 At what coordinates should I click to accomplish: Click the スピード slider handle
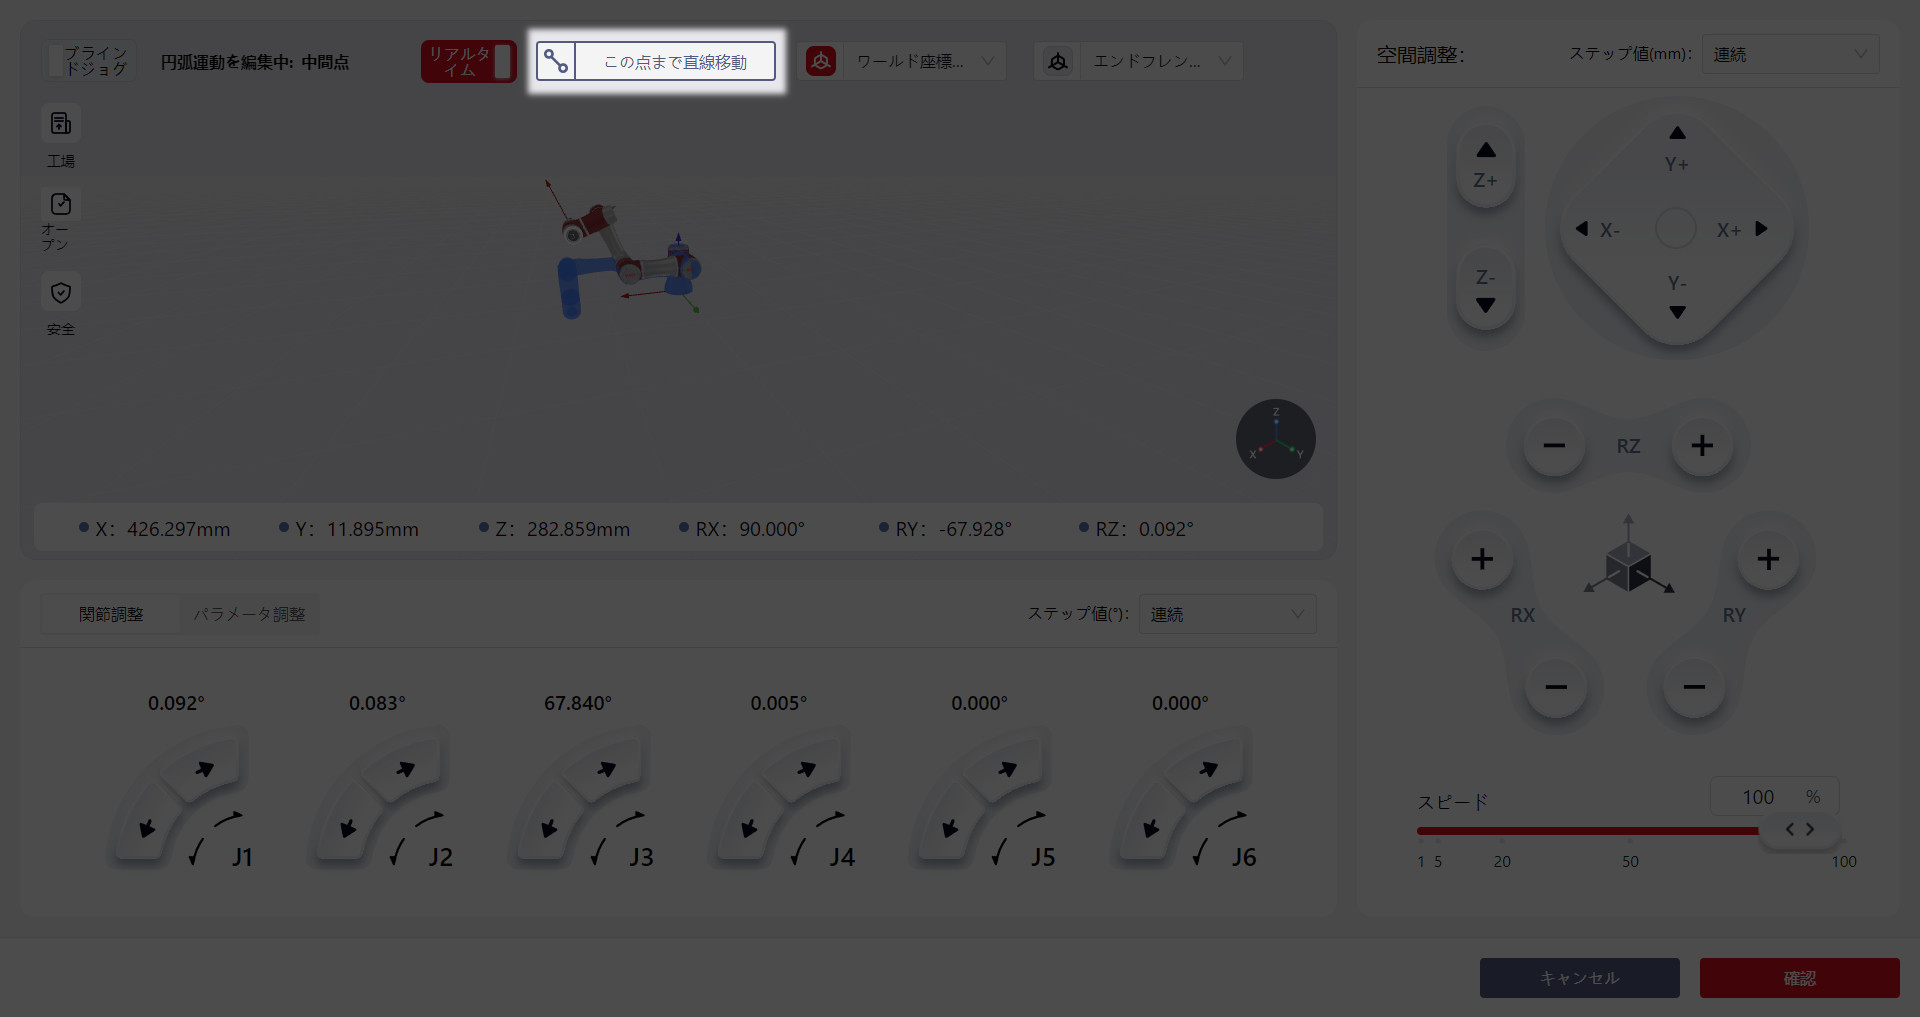point(1799,829)
